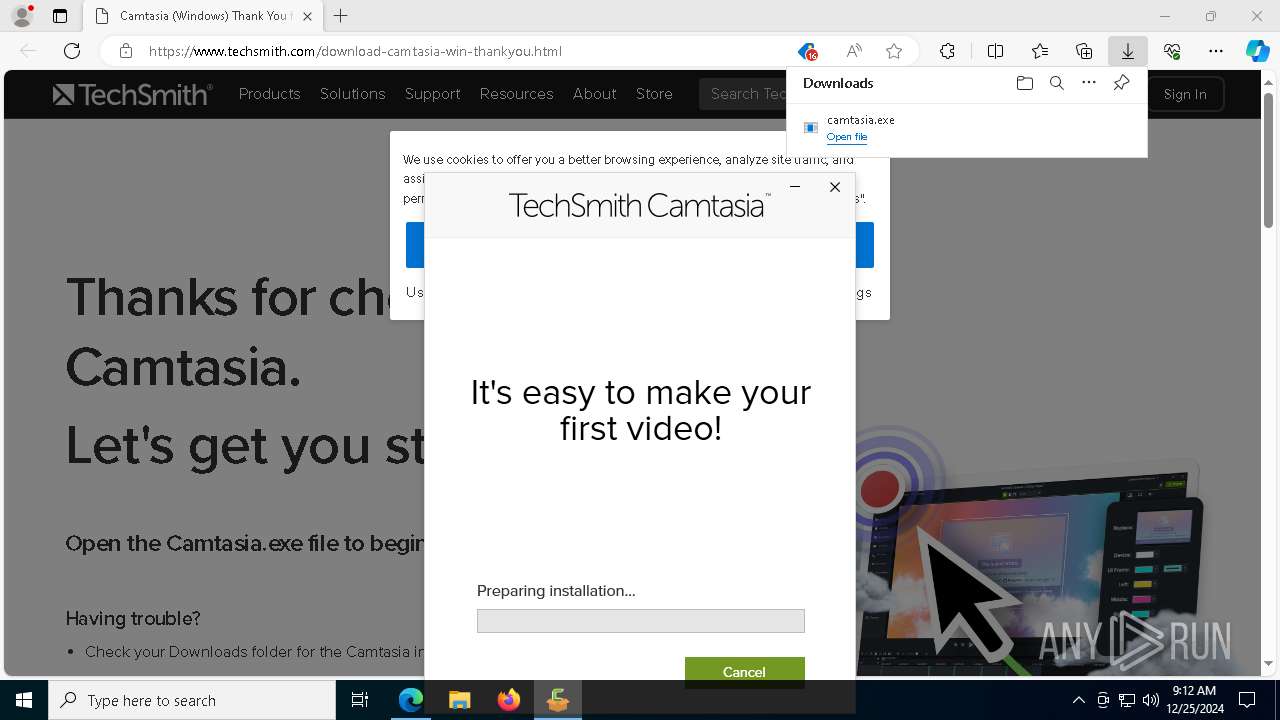Open the Resources menu
The image size is (1280, 720).
coord(516,94)
